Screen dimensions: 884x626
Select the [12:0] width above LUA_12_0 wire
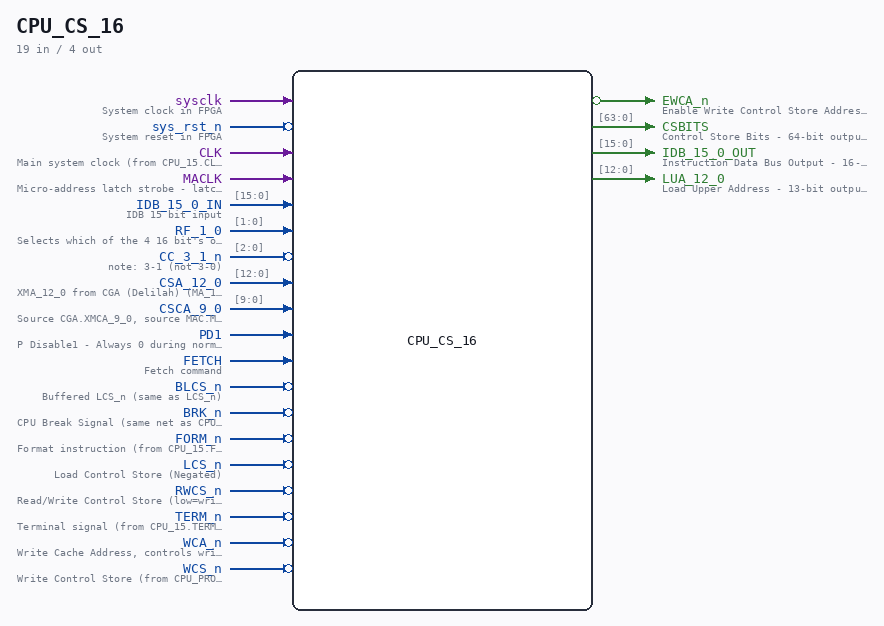tap(616, 169)
